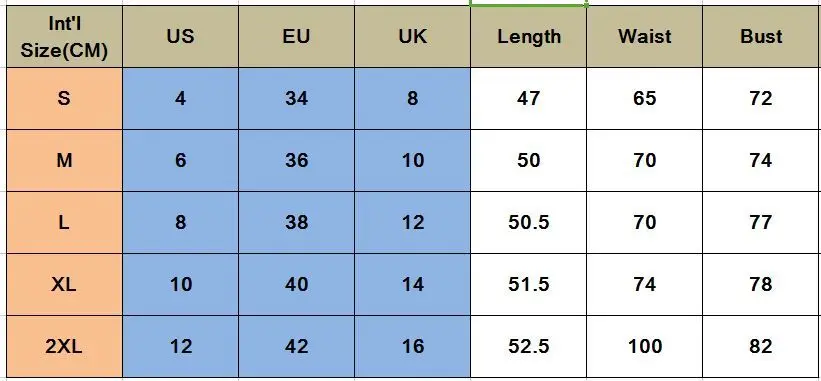Click the Waist value 65 cell
The height and width of the screenshot is (381, 821).
[645, 98]
